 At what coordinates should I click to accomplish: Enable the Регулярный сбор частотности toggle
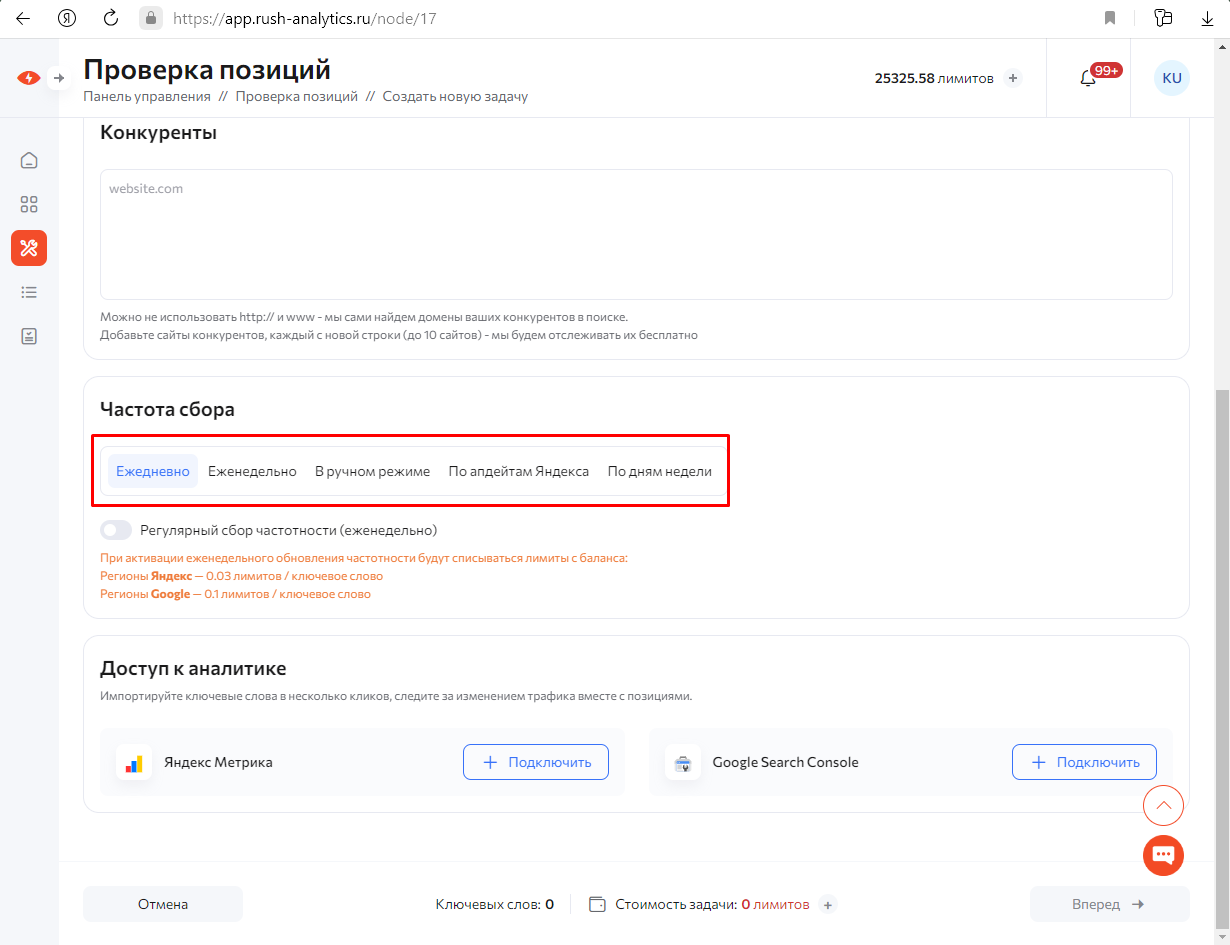[116, 530]
